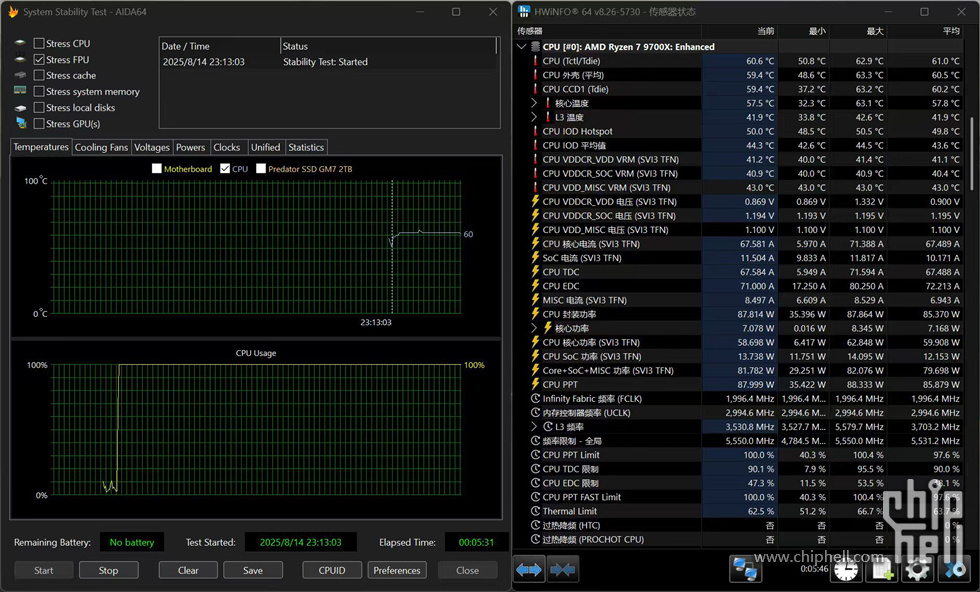The height and width of the screenshot is (592, 980).
Task: Expand the L3 温度 sensor row
Action: click(x=534, y=118)
